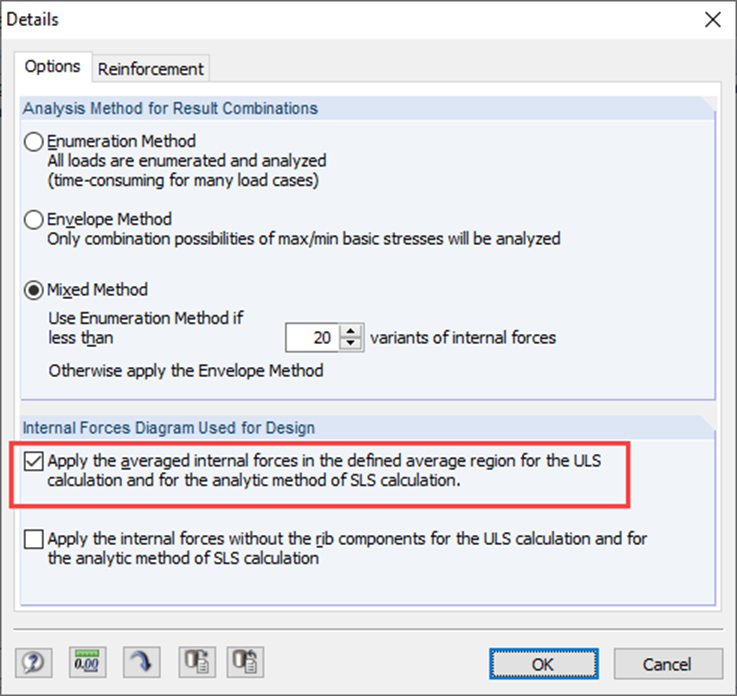Select the Options tab
This screenshot has width=737, height=696.
(52, 67)
